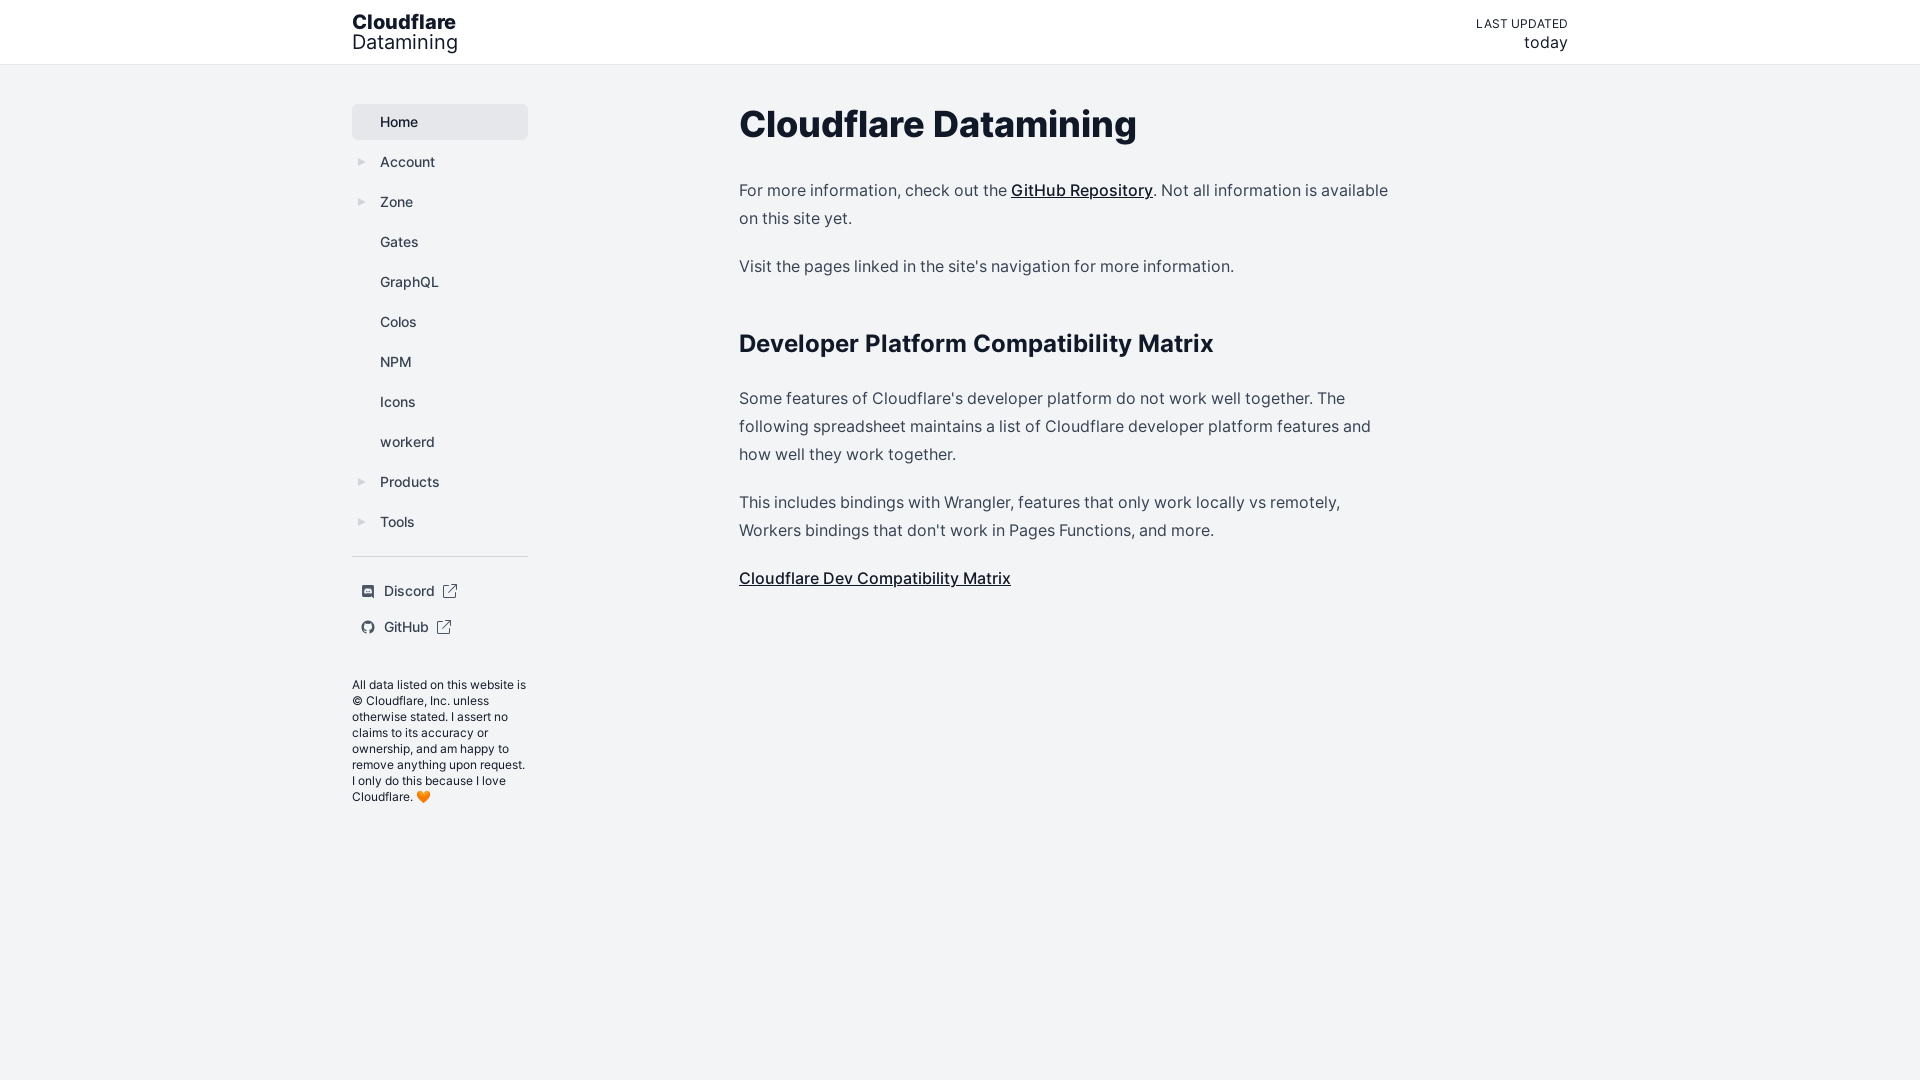Open the Discord link label
This screenshot has width=1920, height=1080.
(x=409, y=591)
